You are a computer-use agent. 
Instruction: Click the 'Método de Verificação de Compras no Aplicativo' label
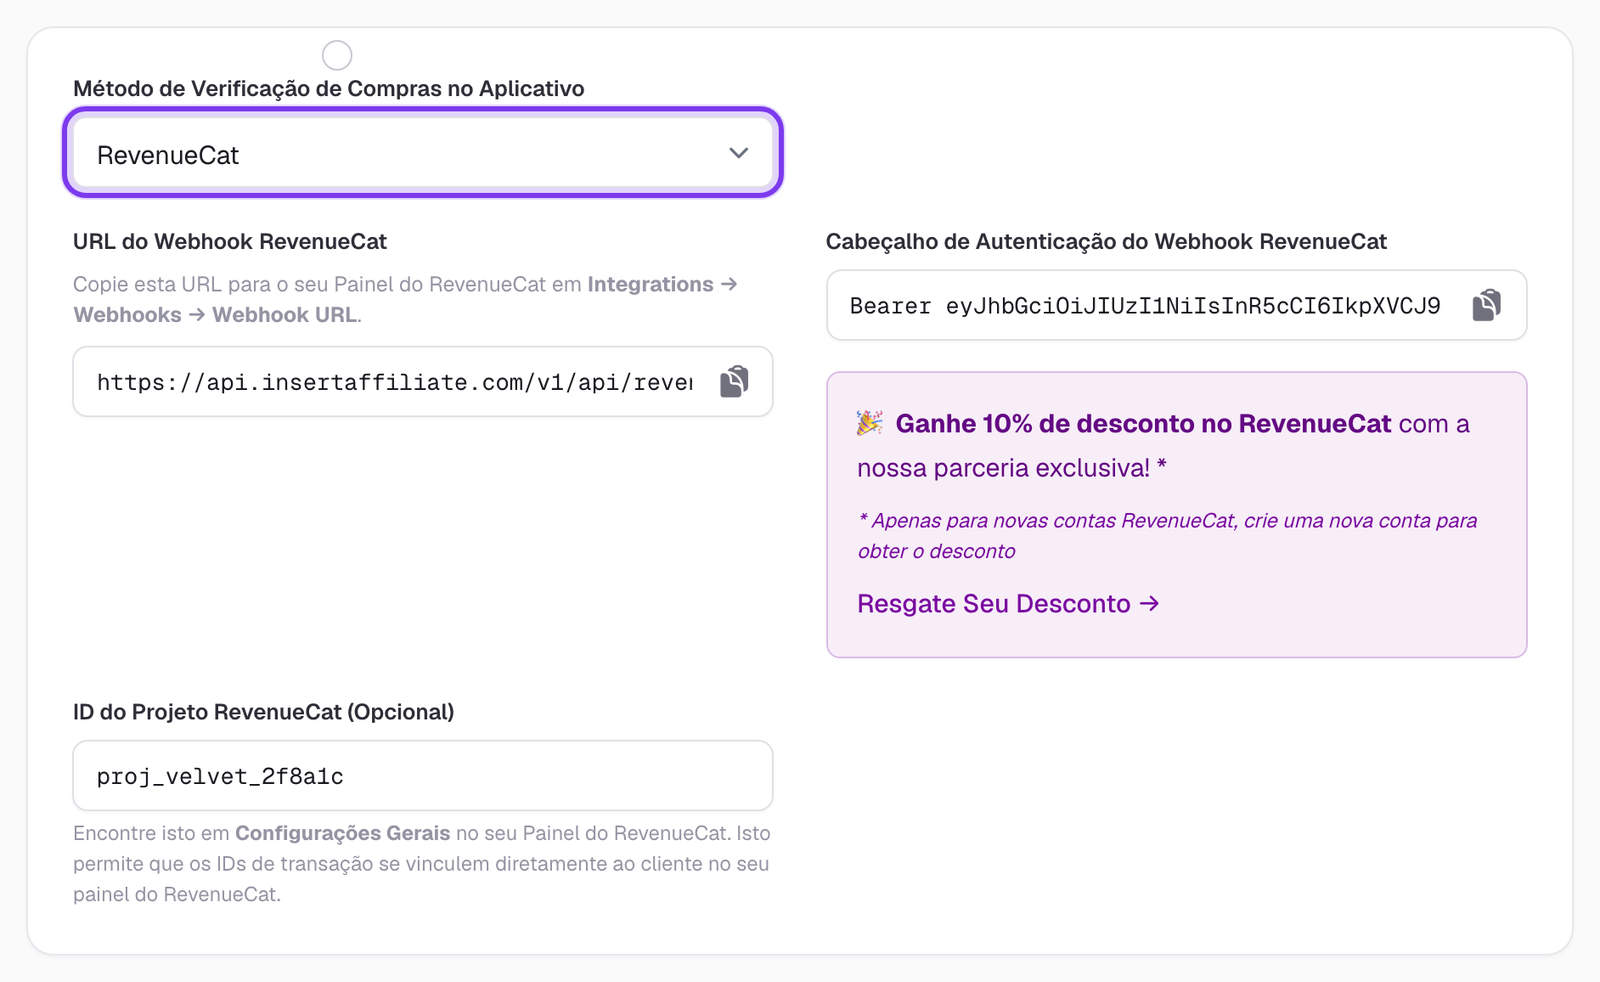tap(329, 88)
